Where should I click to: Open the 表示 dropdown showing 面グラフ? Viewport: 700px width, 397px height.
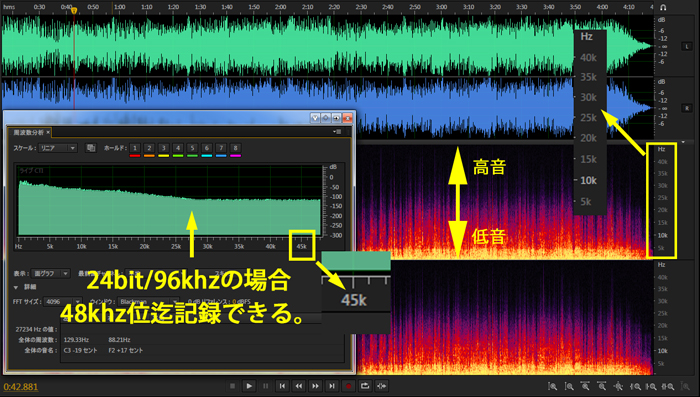click(50, 273)
